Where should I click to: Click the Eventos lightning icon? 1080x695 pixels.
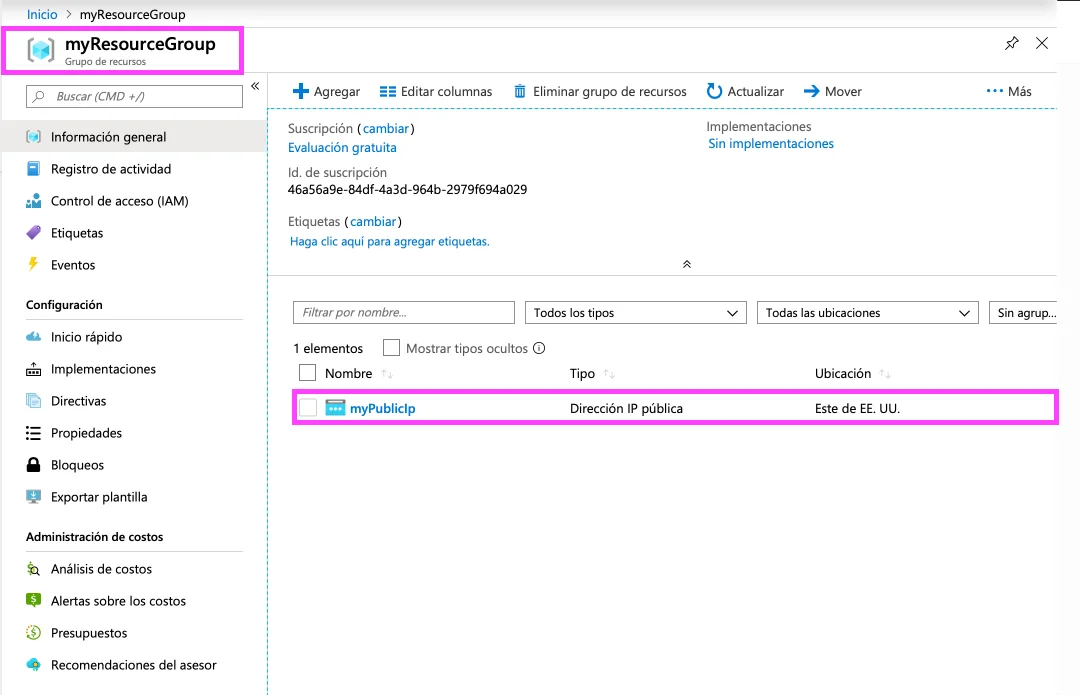point(33,264)
